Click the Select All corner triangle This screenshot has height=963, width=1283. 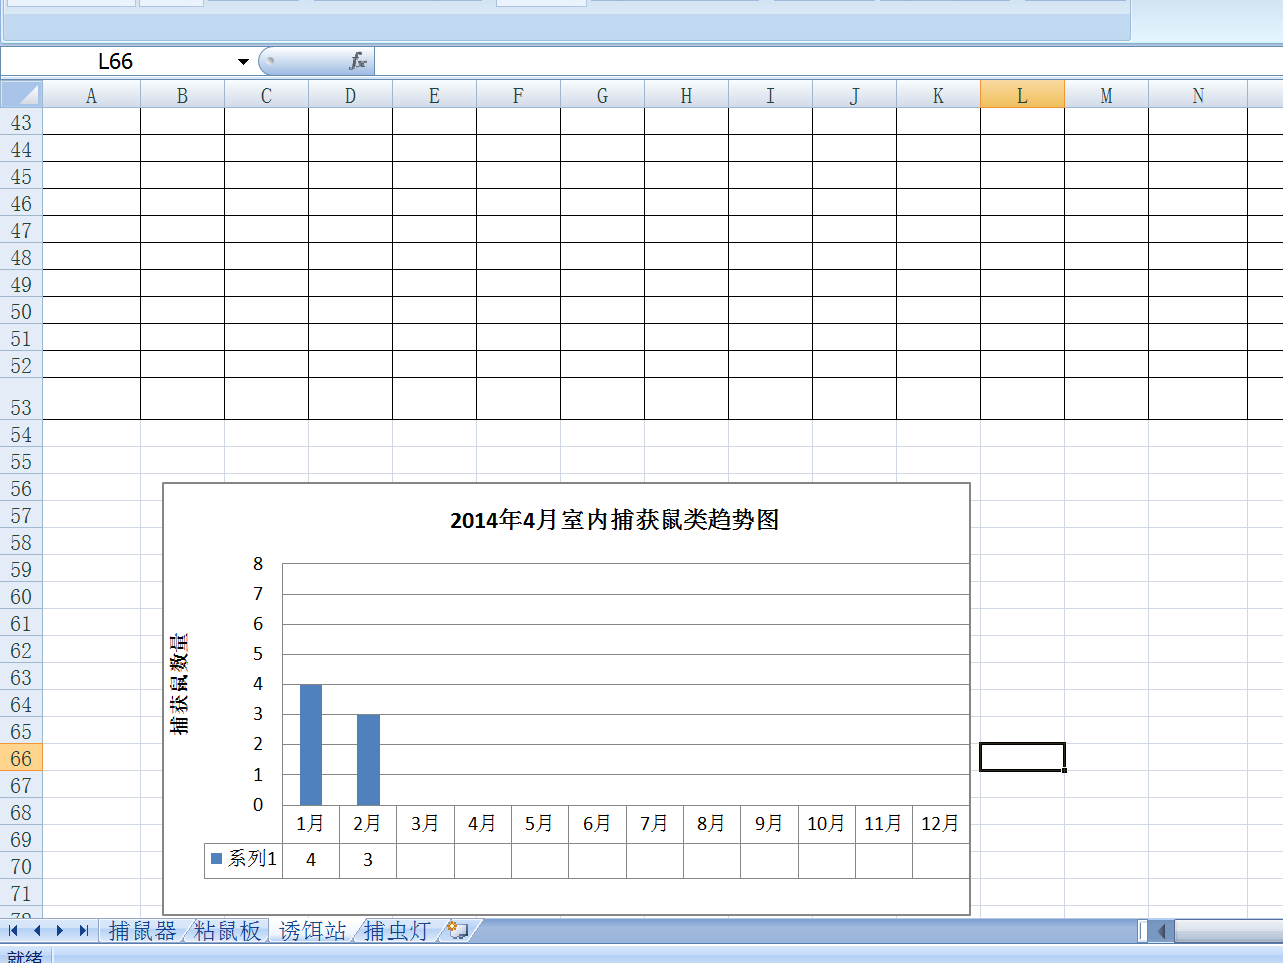21,95
